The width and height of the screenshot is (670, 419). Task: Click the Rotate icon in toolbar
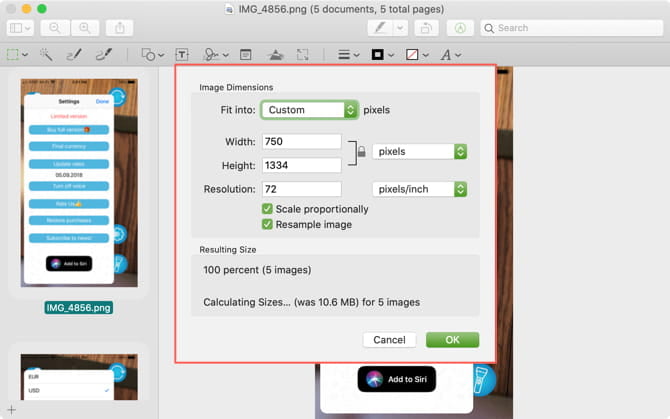[x=426, y=28]
